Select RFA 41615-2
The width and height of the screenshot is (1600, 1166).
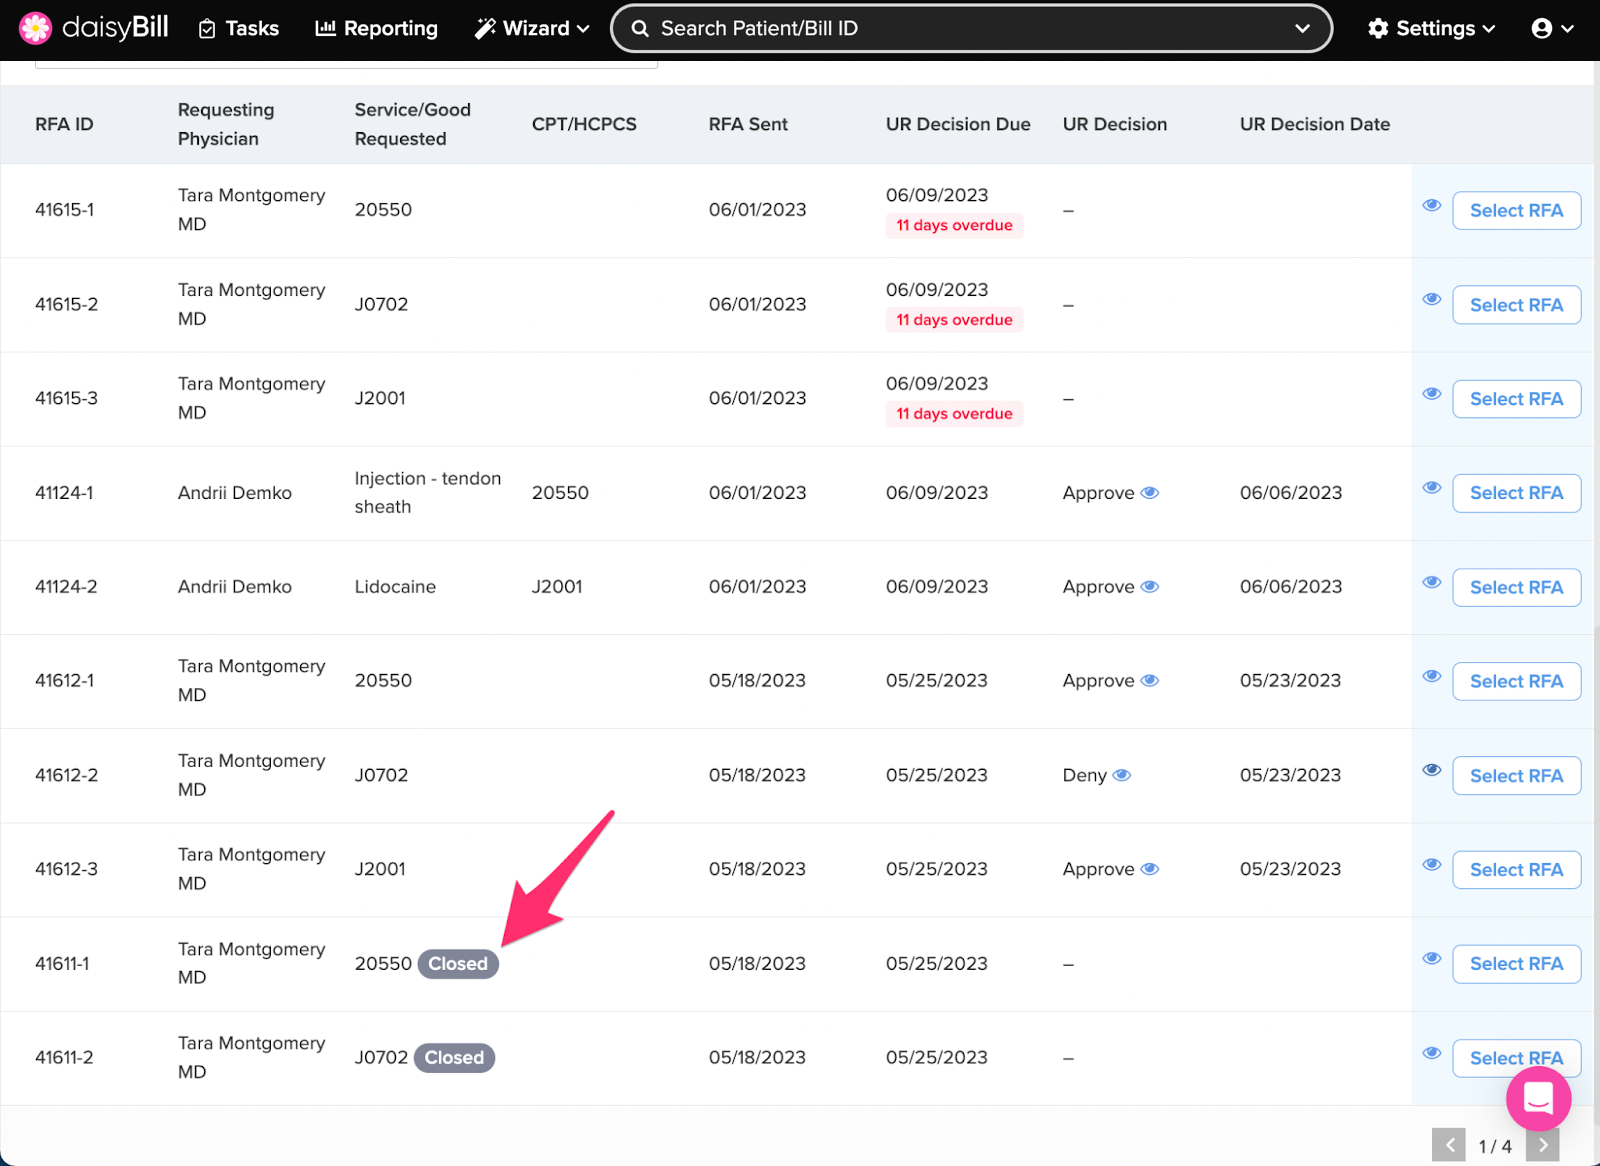1516,305
